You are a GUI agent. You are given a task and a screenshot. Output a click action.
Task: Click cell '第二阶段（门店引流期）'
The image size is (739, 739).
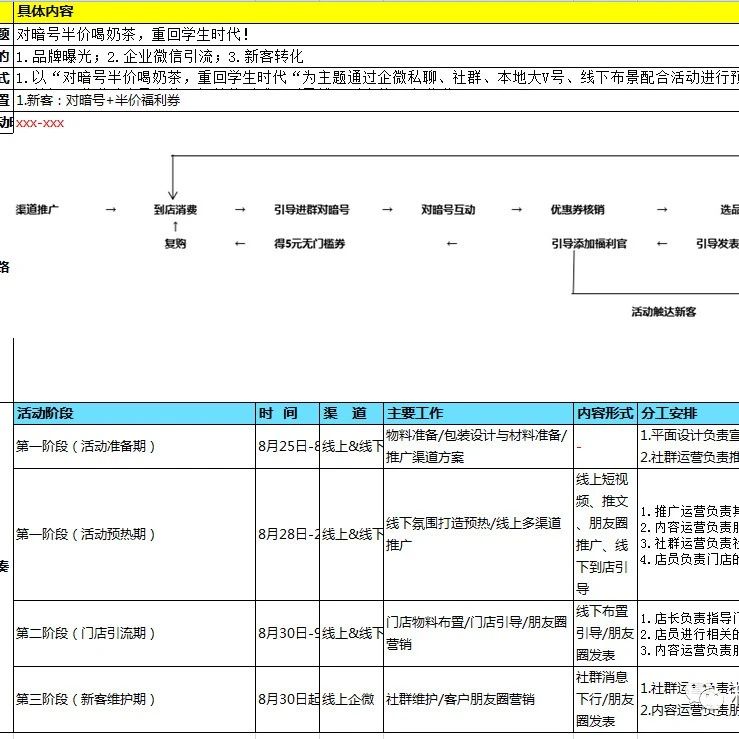tap(134, 633)
